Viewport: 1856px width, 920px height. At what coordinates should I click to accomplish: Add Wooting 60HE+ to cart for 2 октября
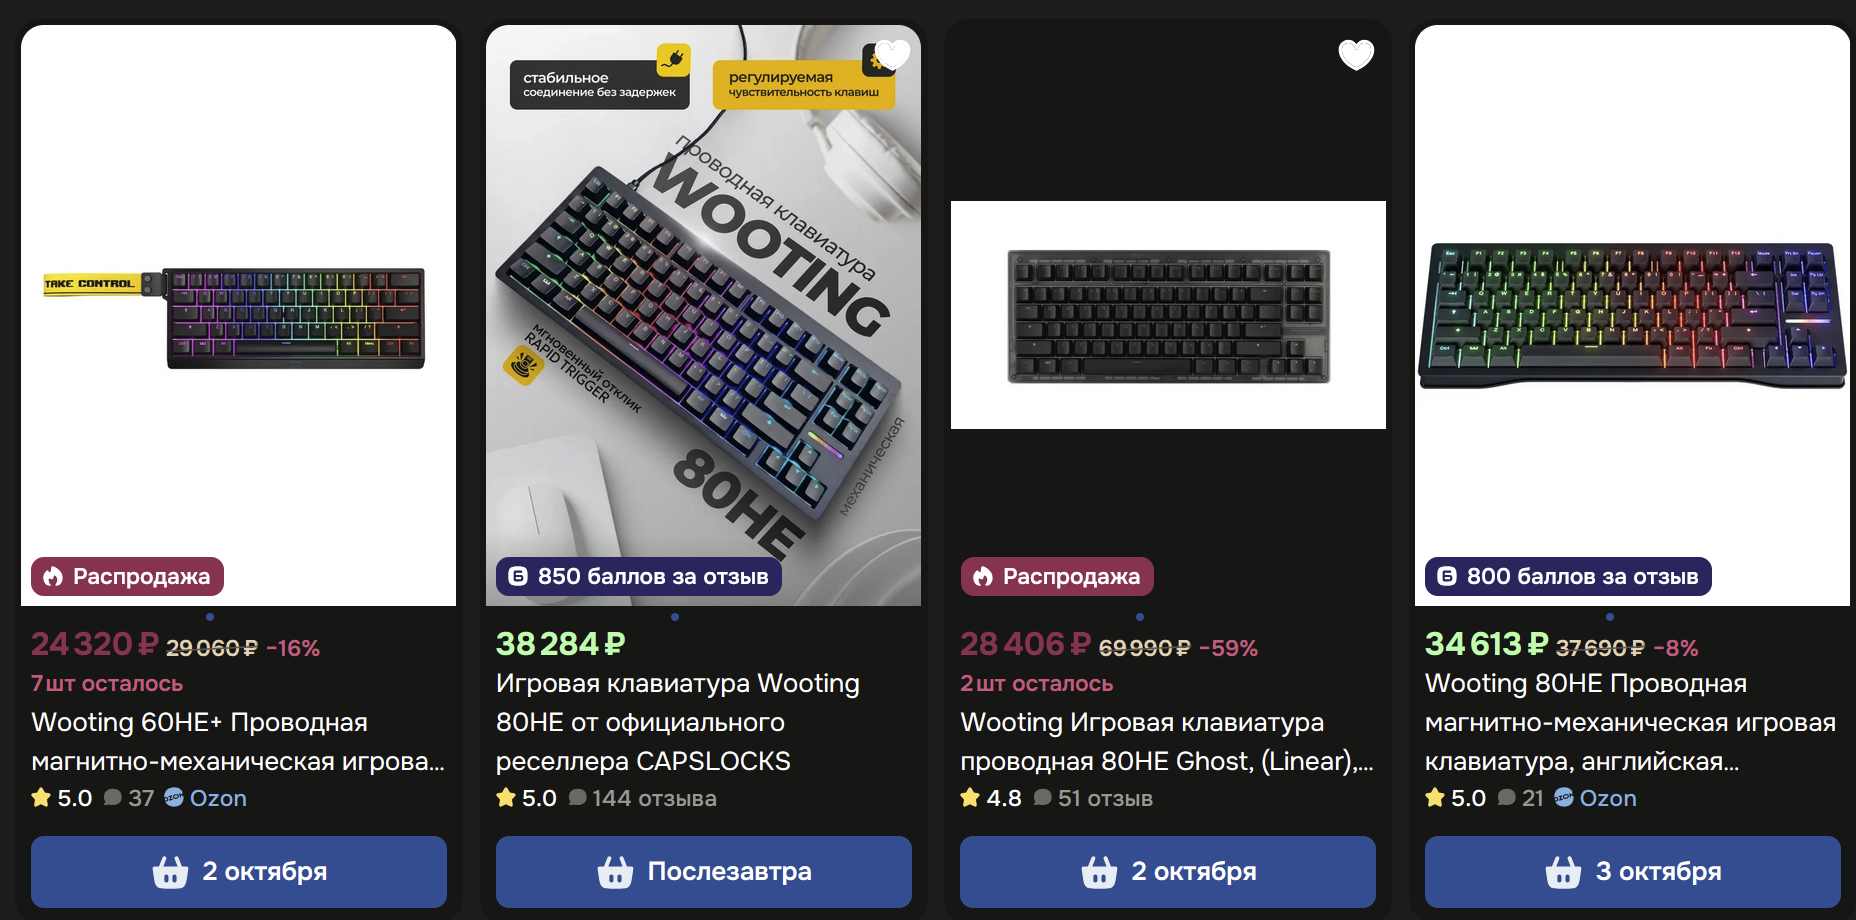click(x=239, y=872)
